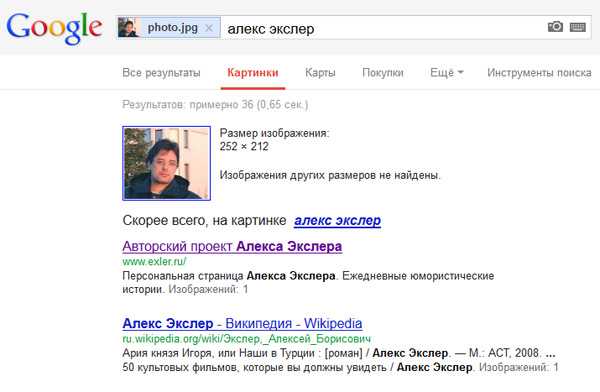The width and height of the screenshot is (600, 392).
Task: Click the small photo.jpg thumbnail chip
Action: 128,28
